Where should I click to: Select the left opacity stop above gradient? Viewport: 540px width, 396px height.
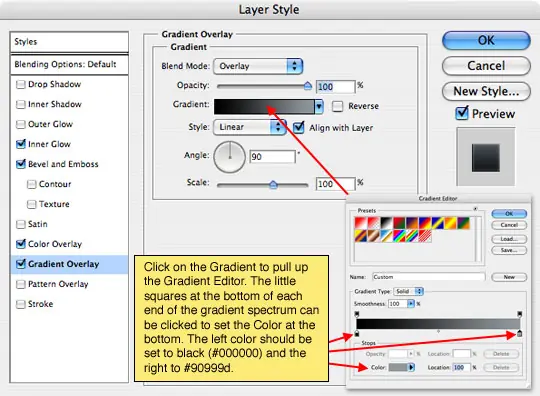click(357, 314)
